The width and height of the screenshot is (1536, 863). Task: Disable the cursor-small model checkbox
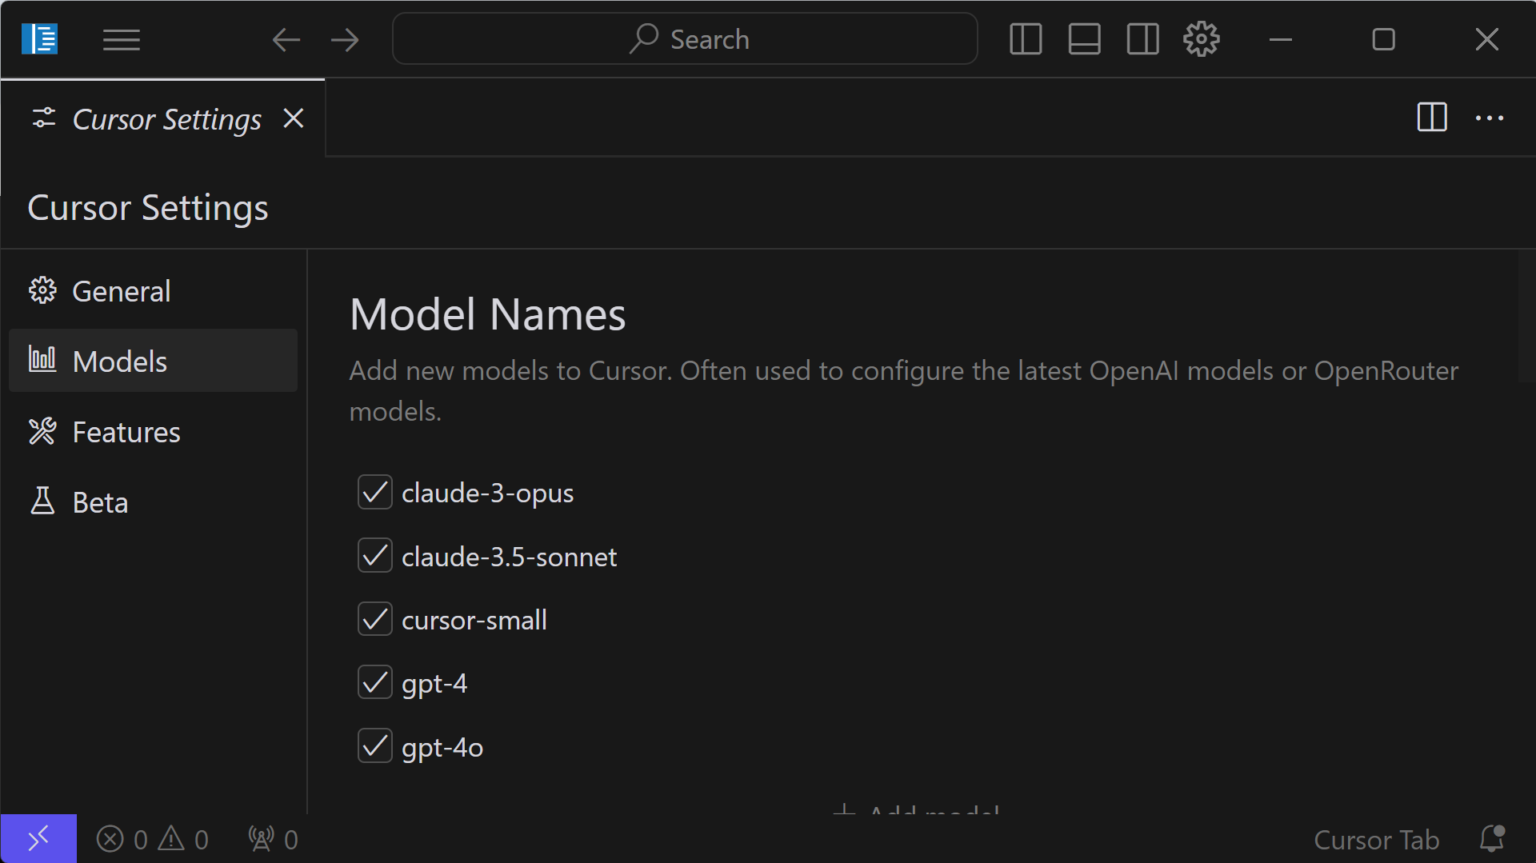tap(375, 619)
